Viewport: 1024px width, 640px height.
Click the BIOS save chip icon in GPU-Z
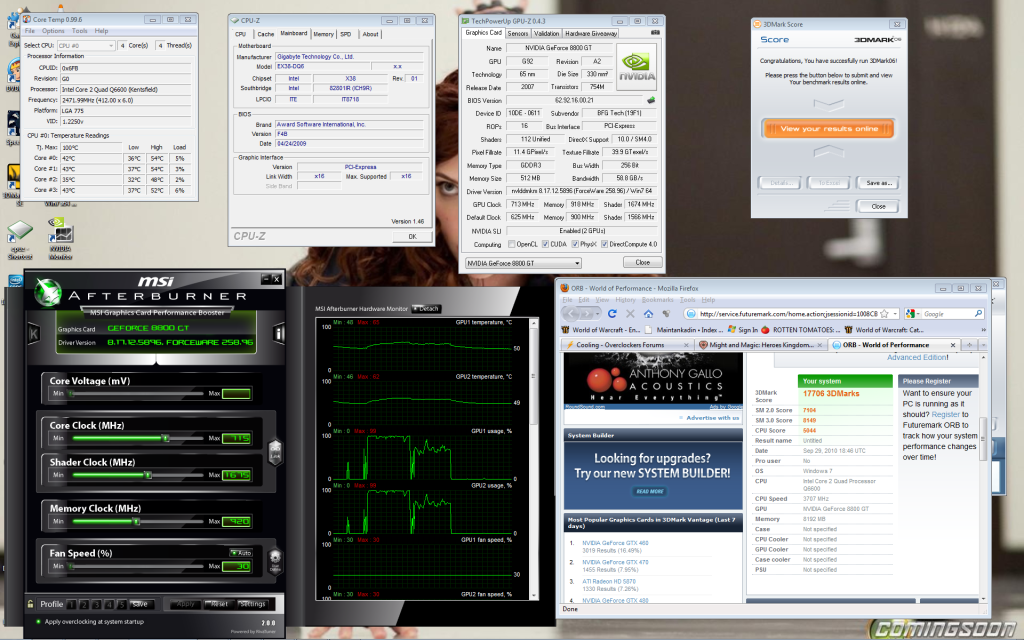(x=650, y=101)
